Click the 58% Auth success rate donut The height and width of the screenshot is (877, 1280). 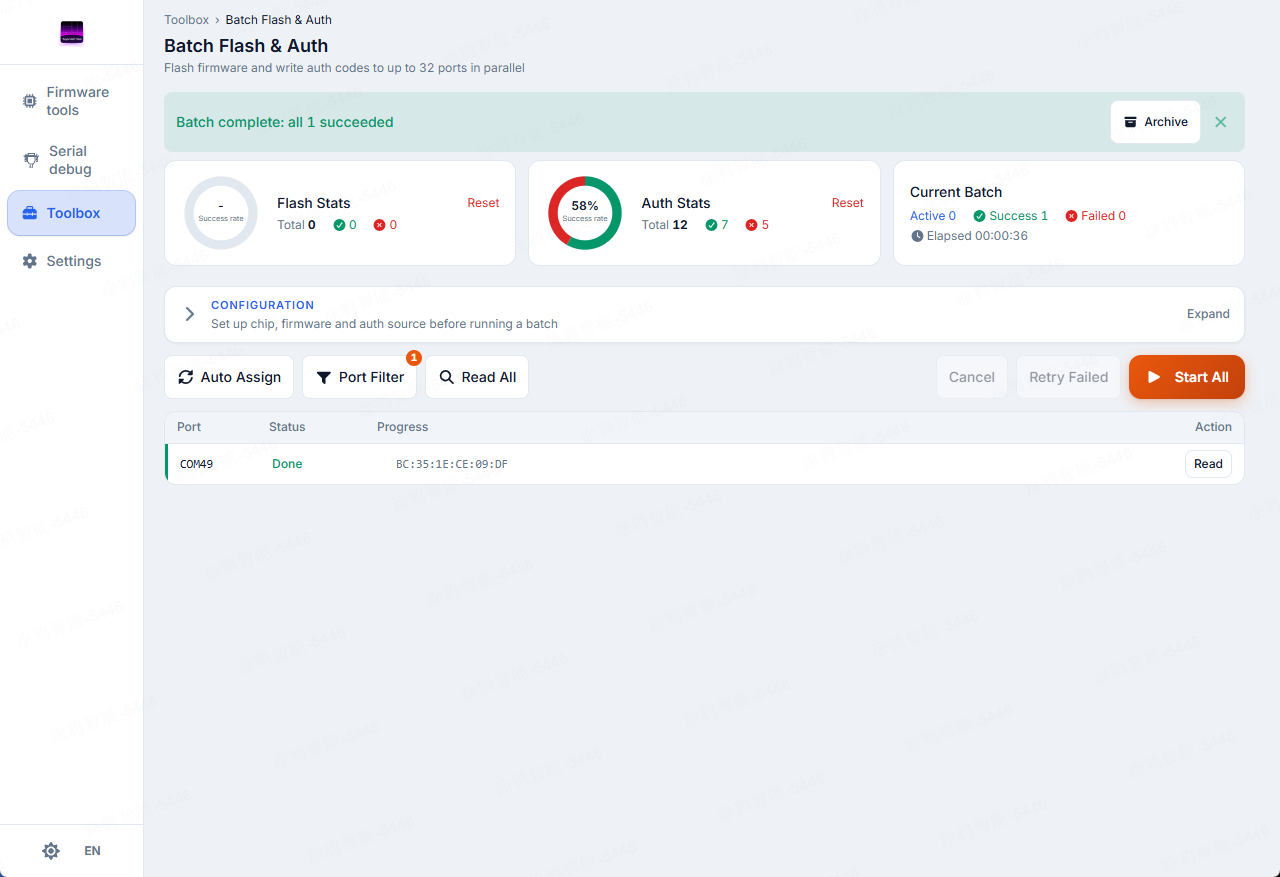pyautogui.click(x=585, y=213)
